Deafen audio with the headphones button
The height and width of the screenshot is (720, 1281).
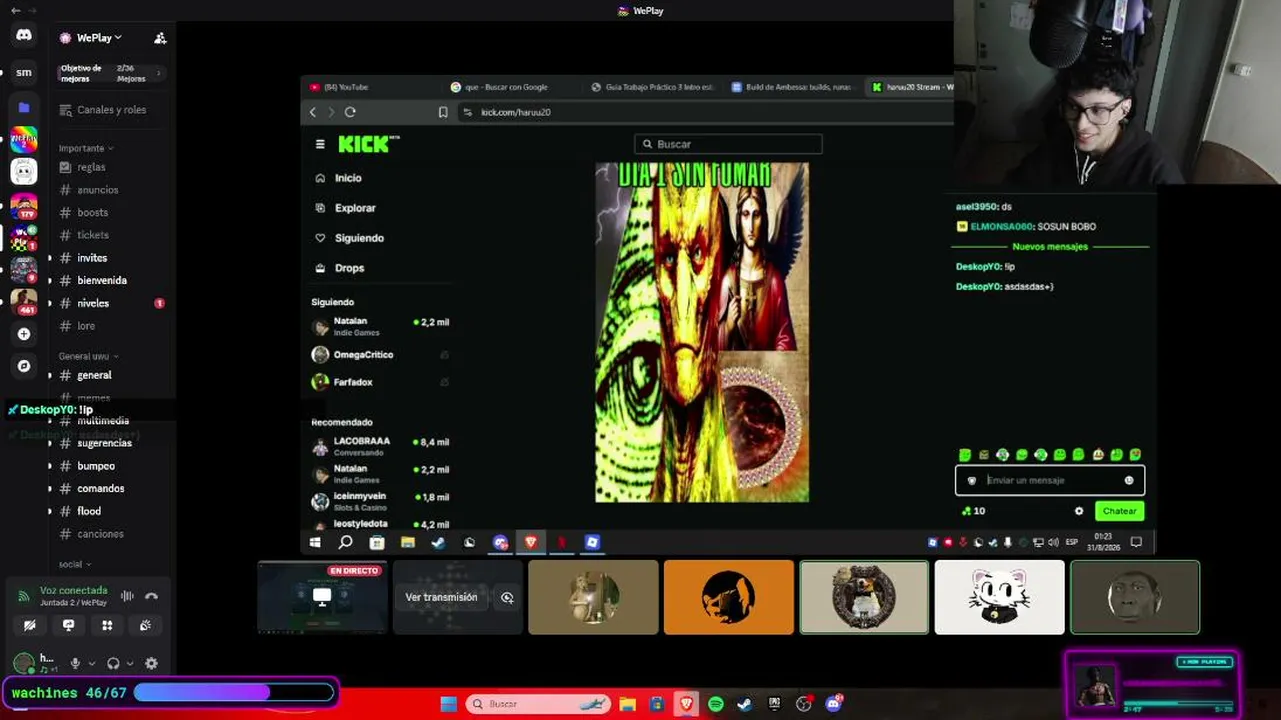113,663
